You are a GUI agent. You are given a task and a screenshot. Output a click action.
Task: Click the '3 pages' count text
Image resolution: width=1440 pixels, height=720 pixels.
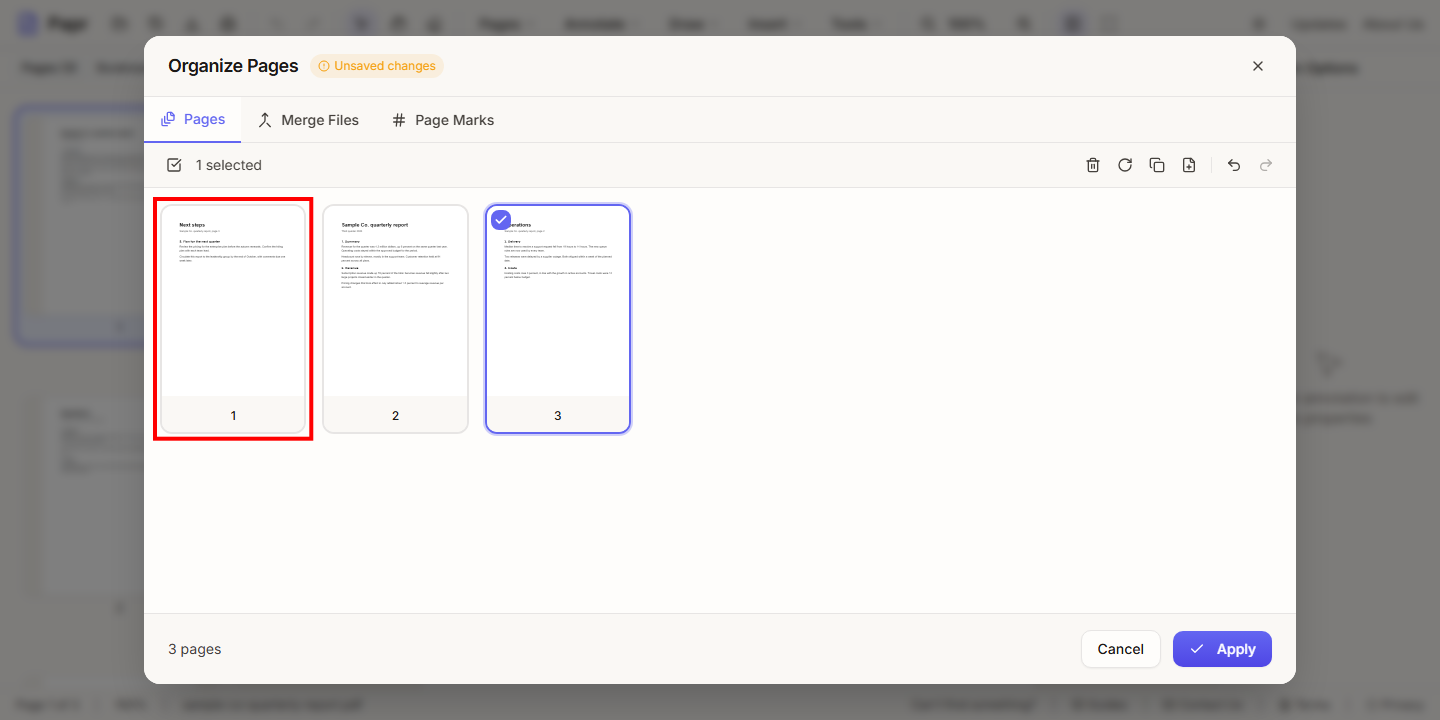point(195,649)
